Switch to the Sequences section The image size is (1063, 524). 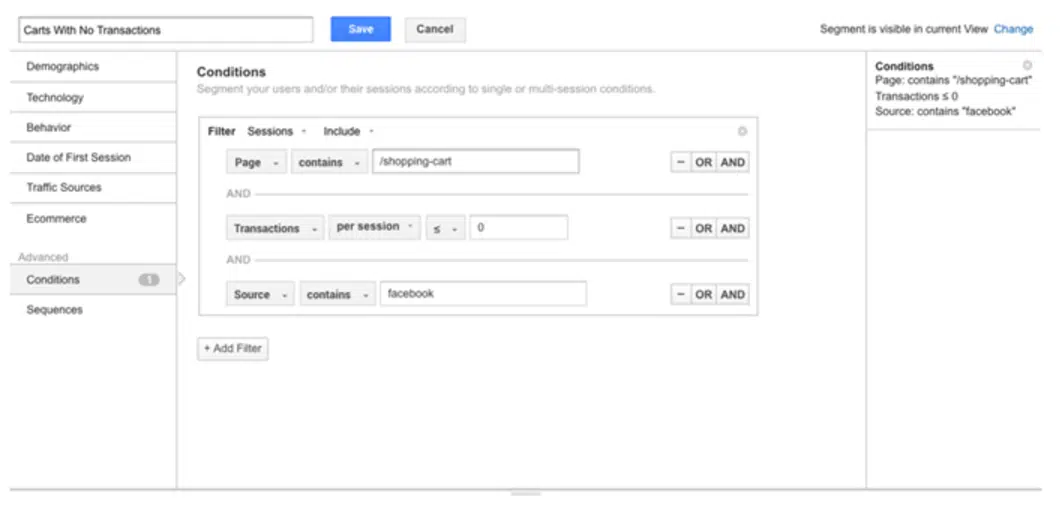tap(55, 310)
